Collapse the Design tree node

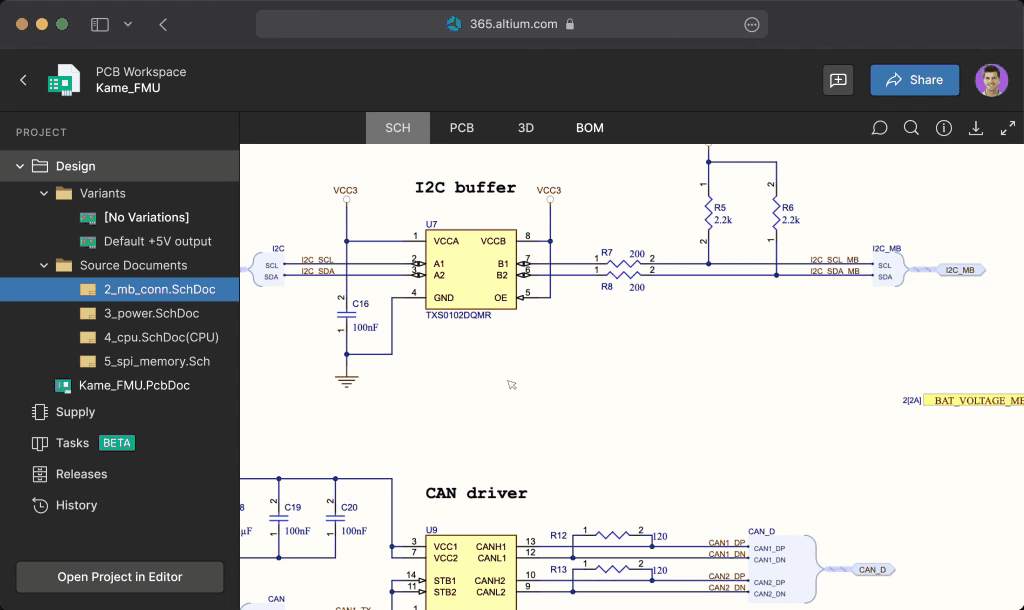click(19, 167)
